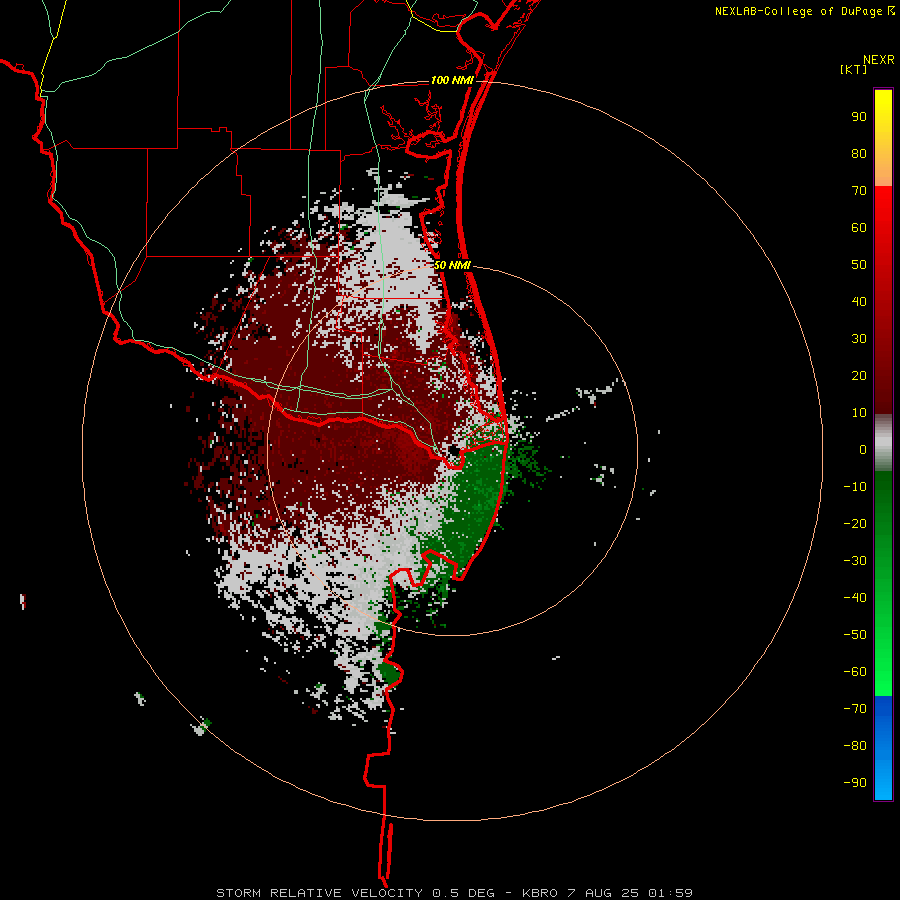Select the positive 50 knot scale value
This screenshot has height=900, width=900.
pos(859,265)
